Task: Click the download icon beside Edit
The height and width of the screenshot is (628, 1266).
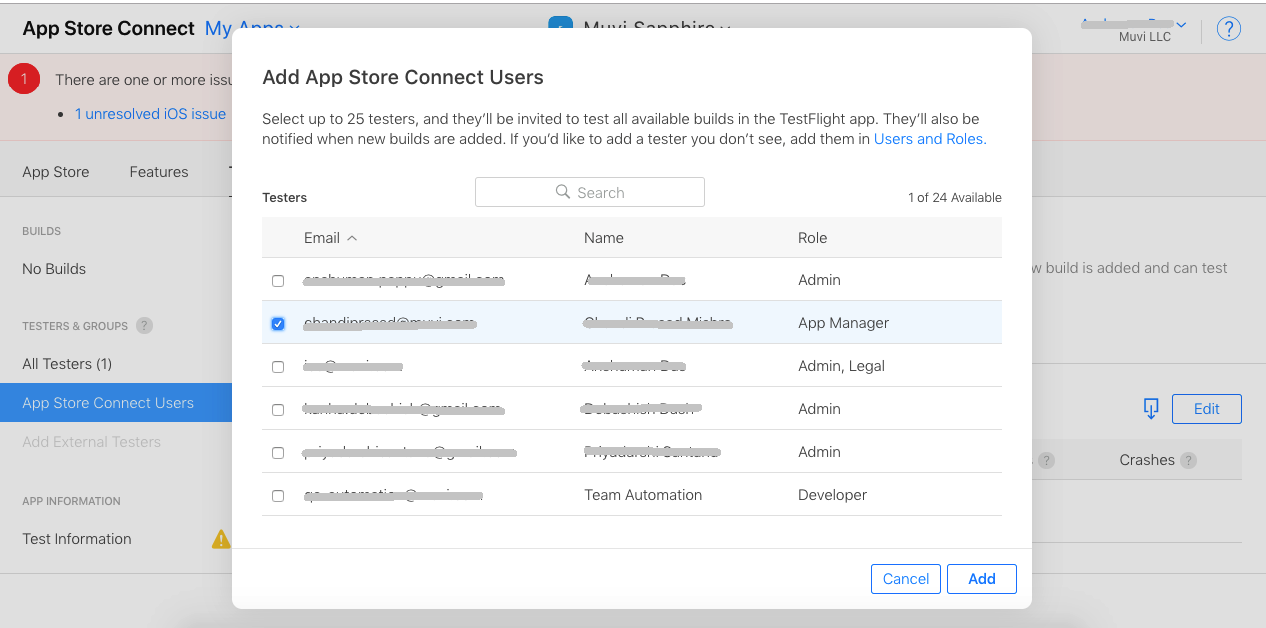Action: pyautogui.click(x=1151, y=408)
